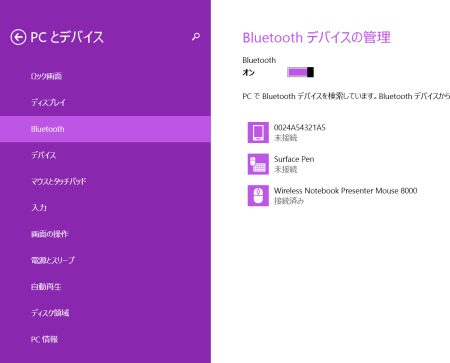This screenshot has height=363, width=450.
Task: Go back using the circled arrow icon
Action: coord(18,37)
